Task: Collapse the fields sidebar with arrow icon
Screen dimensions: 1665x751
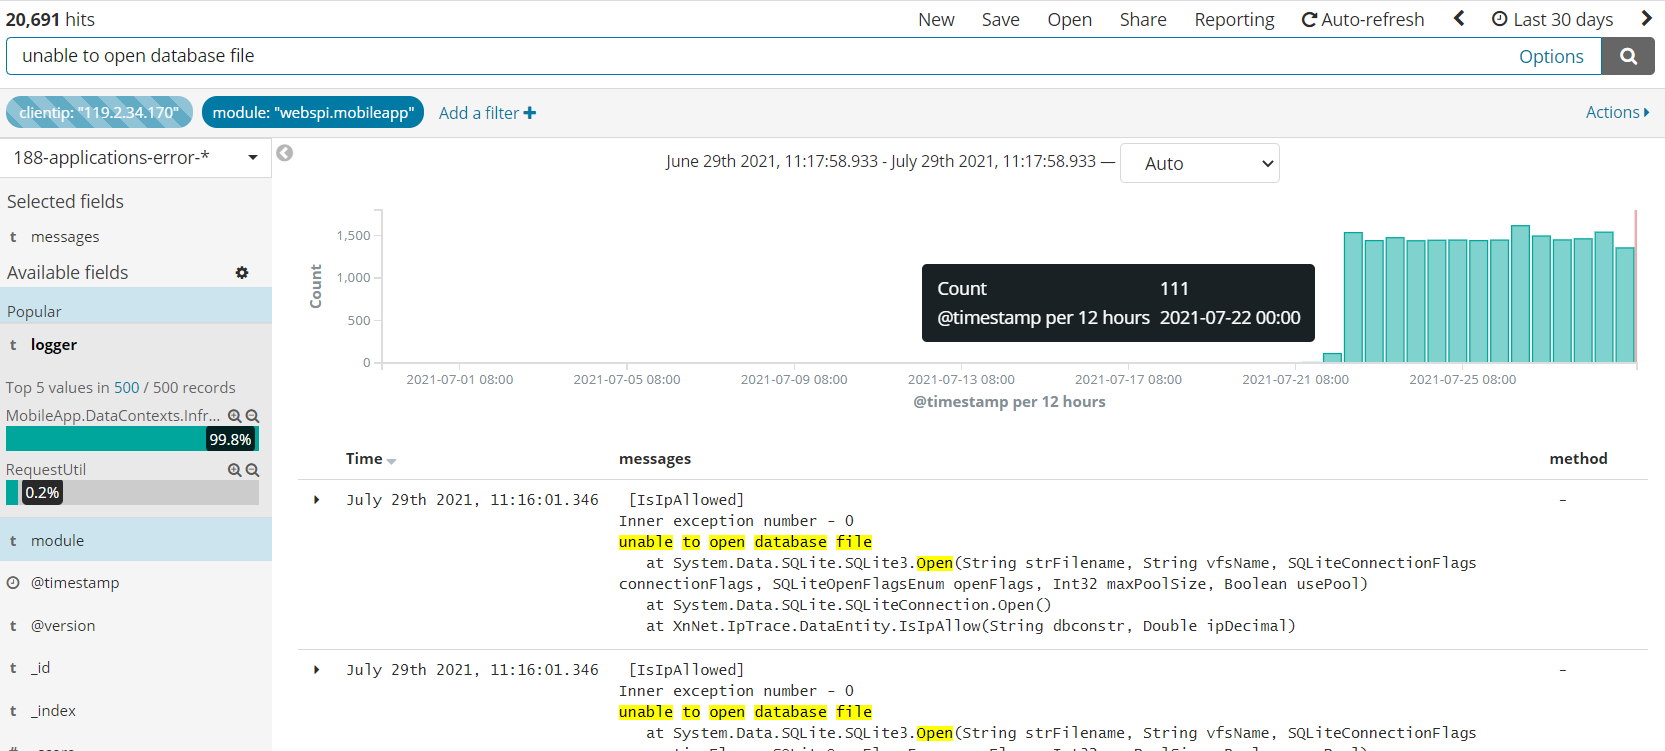Action: coord(285,153)
